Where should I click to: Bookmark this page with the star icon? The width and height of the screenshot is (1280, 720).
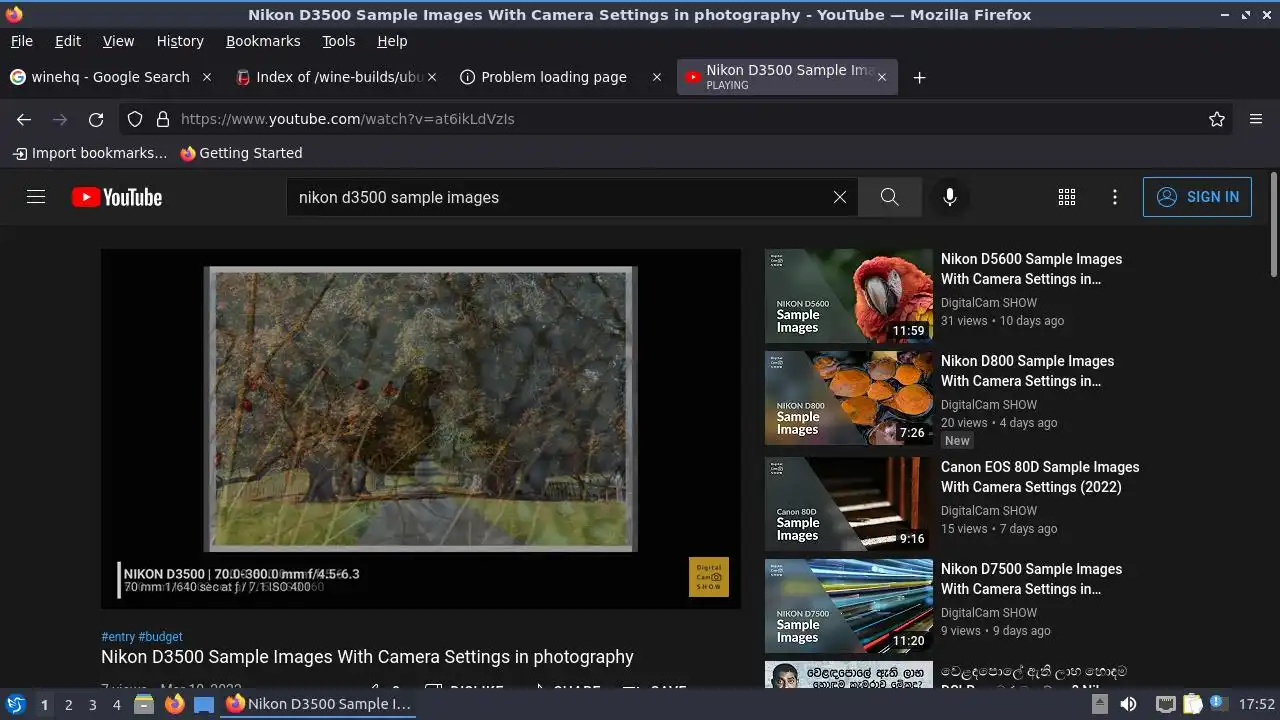click(x=1217, y=119)
